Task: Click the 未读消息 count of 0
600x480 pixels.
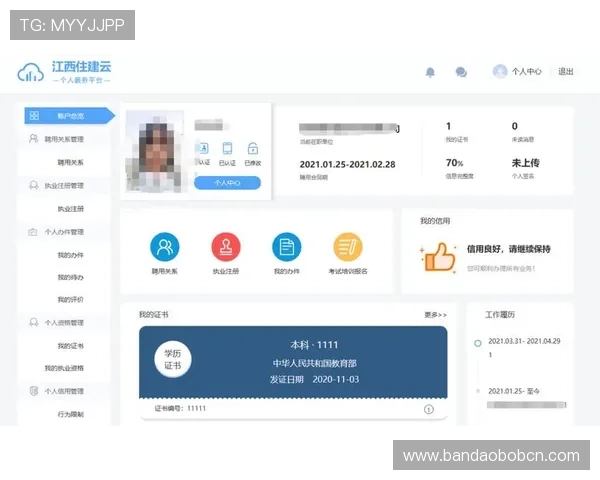Action: (x=515, y=126)
